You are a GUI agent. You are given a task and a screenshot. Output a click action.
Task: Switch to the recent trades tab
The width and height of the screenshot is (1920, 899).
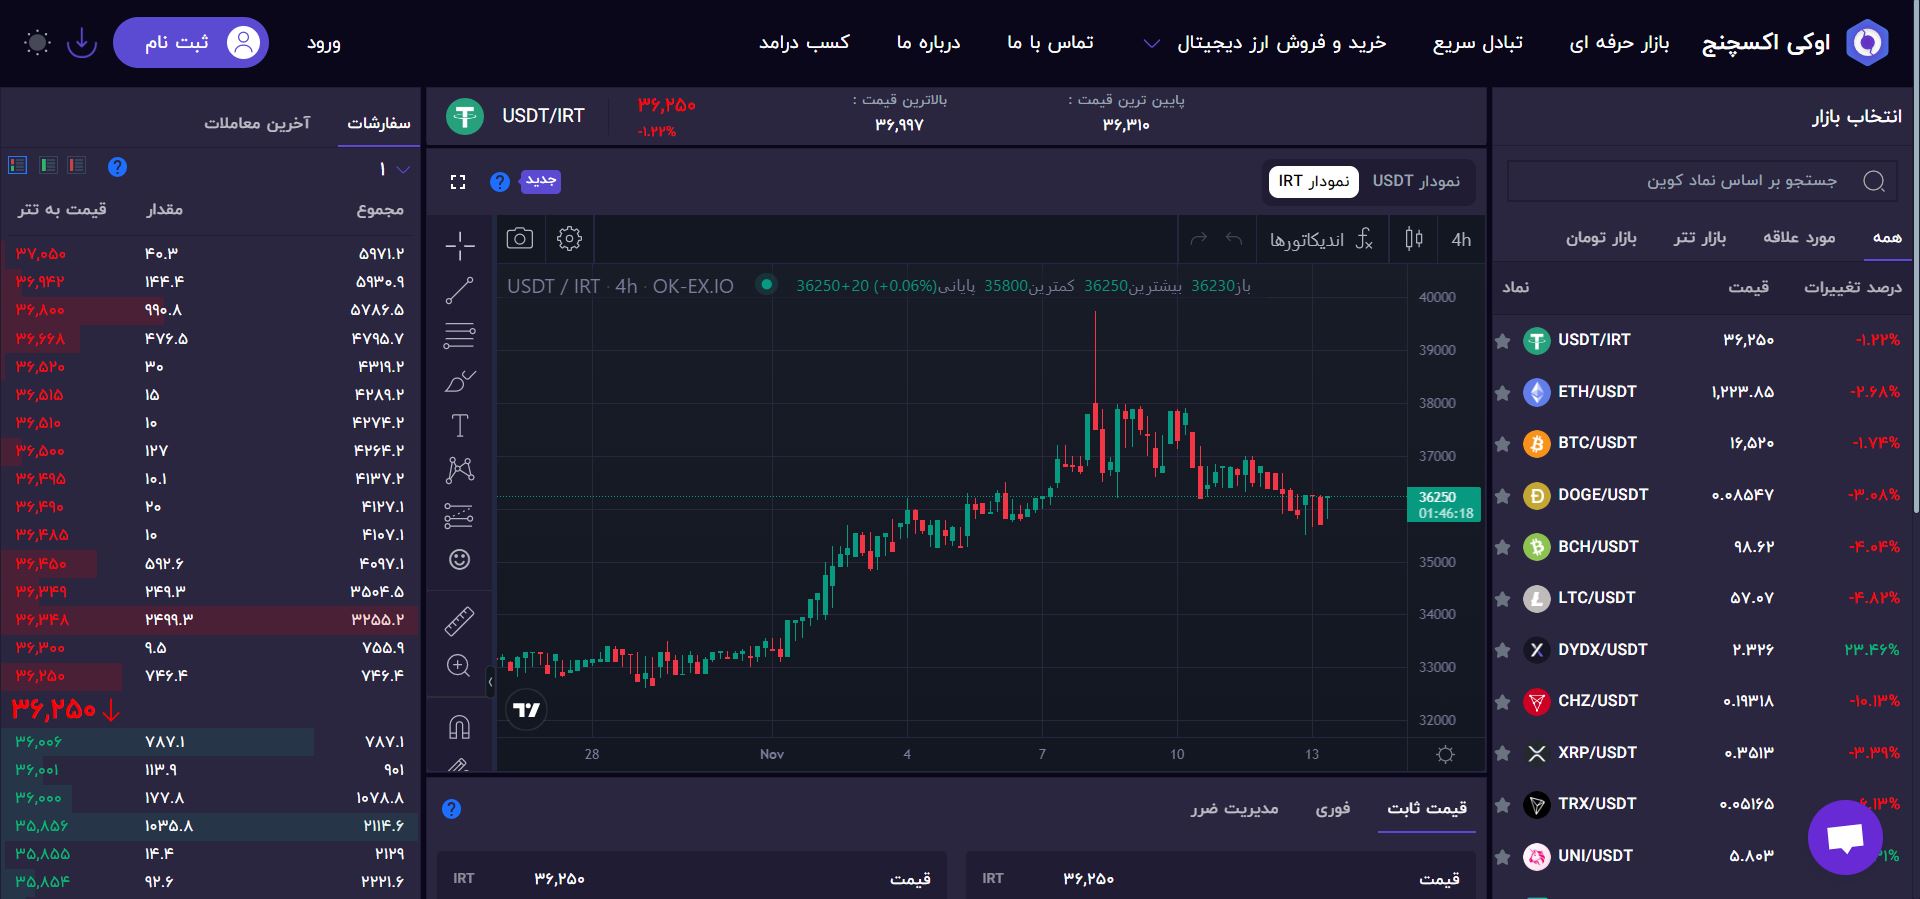(x=257, y=123)
